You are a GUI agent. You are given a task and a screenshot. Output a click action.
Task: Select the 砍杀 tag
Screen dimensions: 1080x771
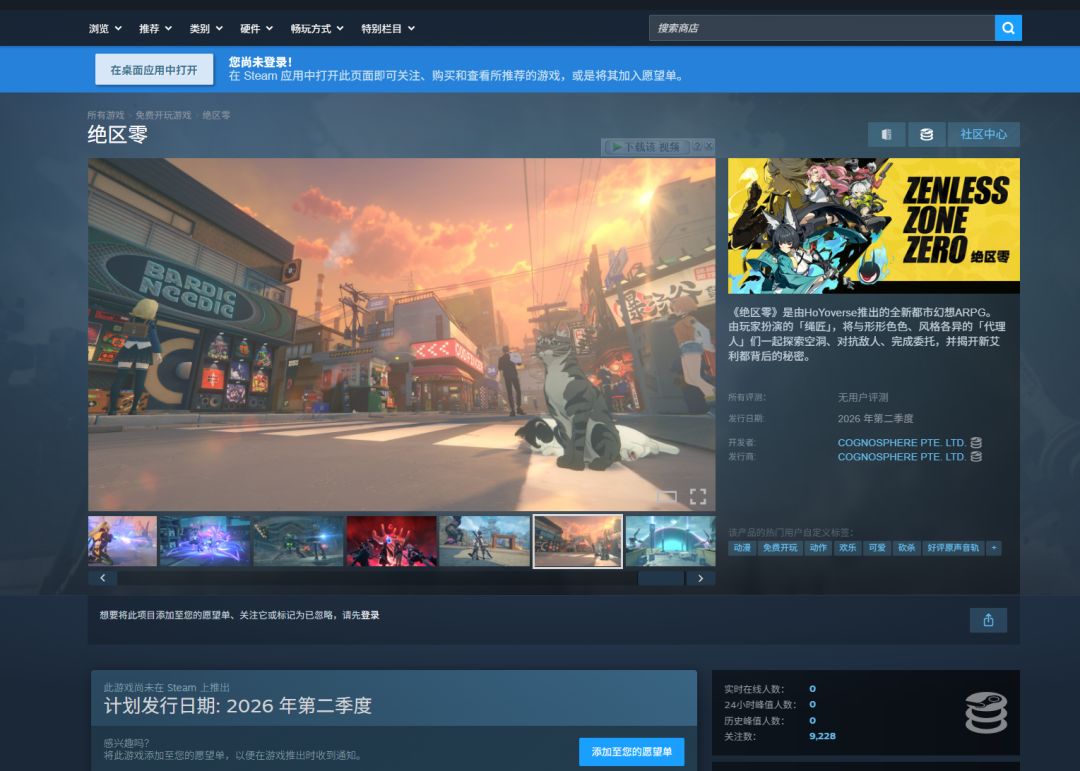906,548
